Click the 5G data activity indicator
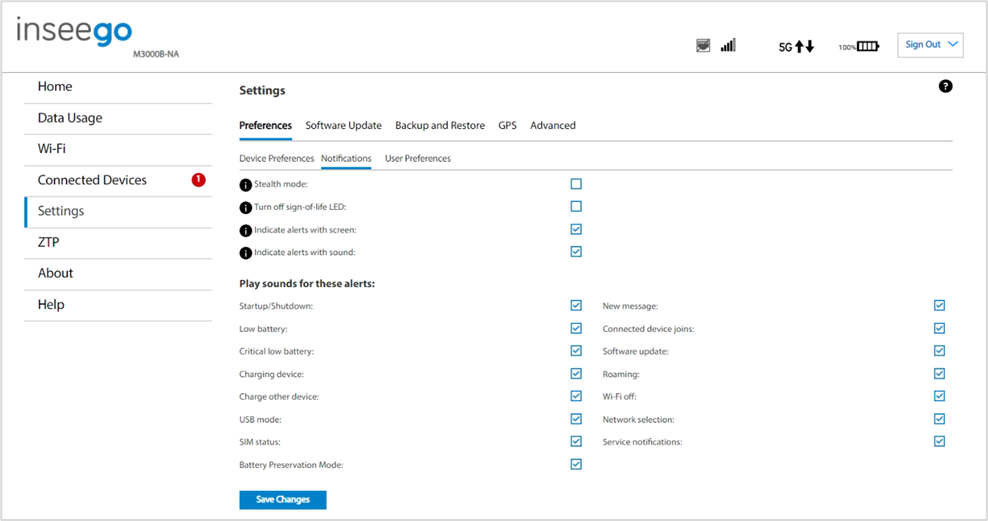 point(796,47)
